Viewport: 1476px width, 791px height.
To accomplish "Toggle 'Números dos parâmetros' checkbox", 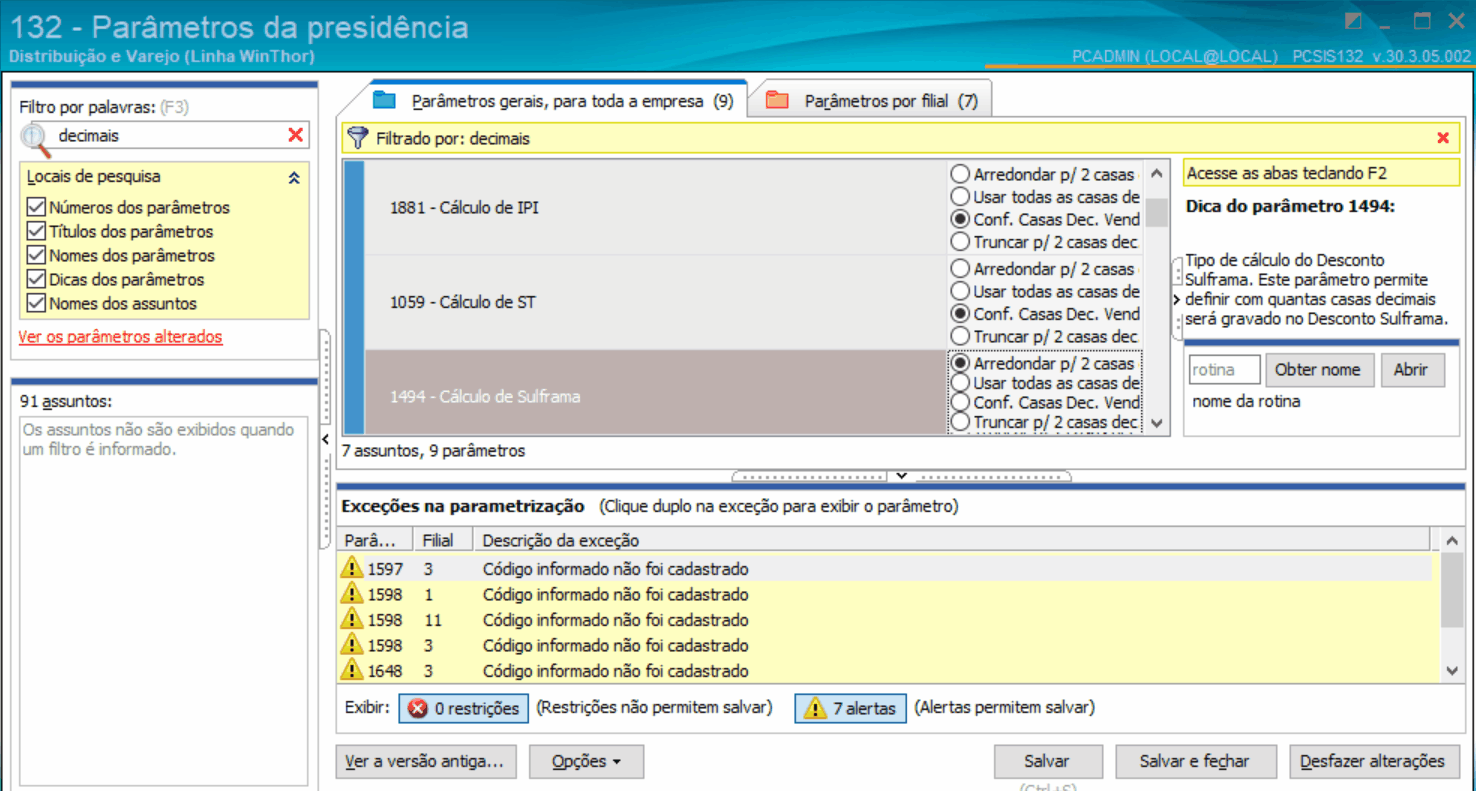I will click(37, 207).
